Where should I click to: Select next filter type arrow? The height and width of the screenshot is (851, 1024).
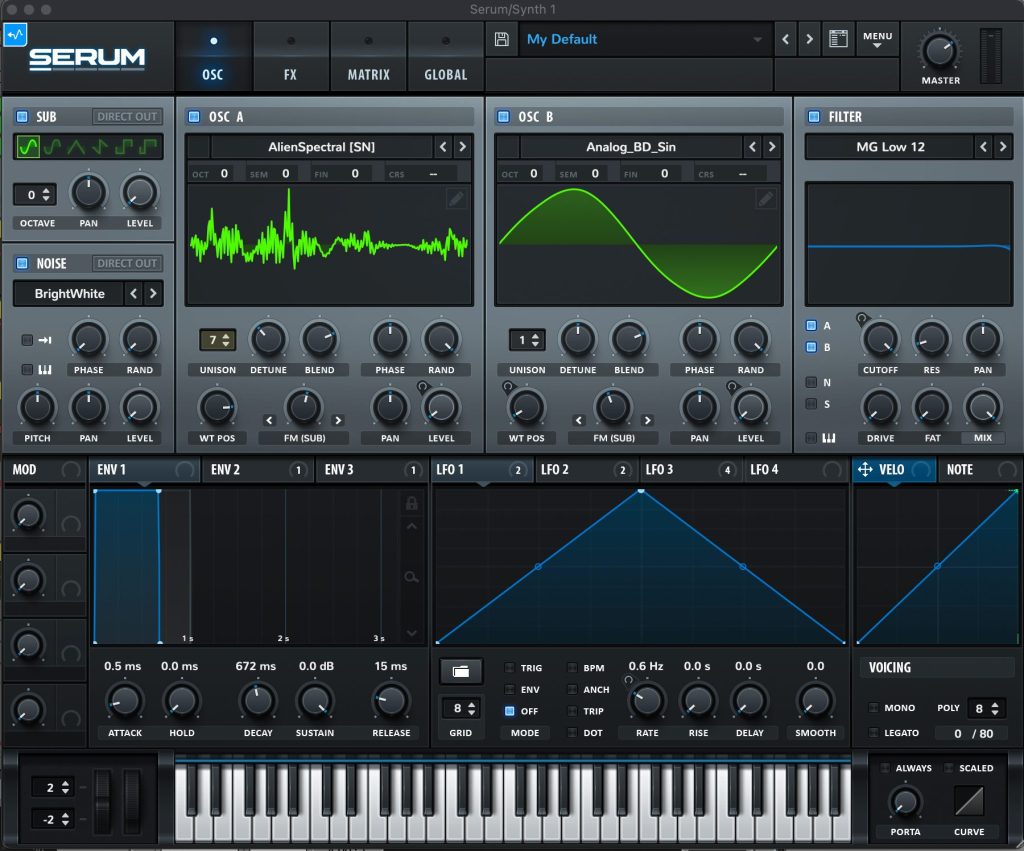pos(1003,147)
